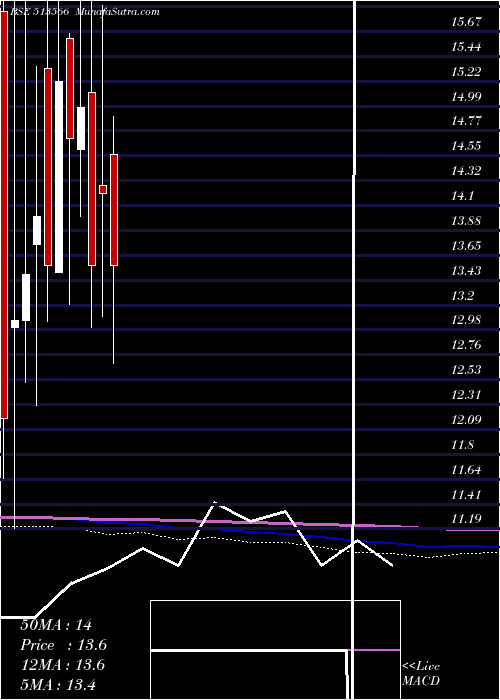Image resolution: width=500 pixels, height=700 pixels.
Task: Click the 12.76 price axis label
Action: (467, 345)
